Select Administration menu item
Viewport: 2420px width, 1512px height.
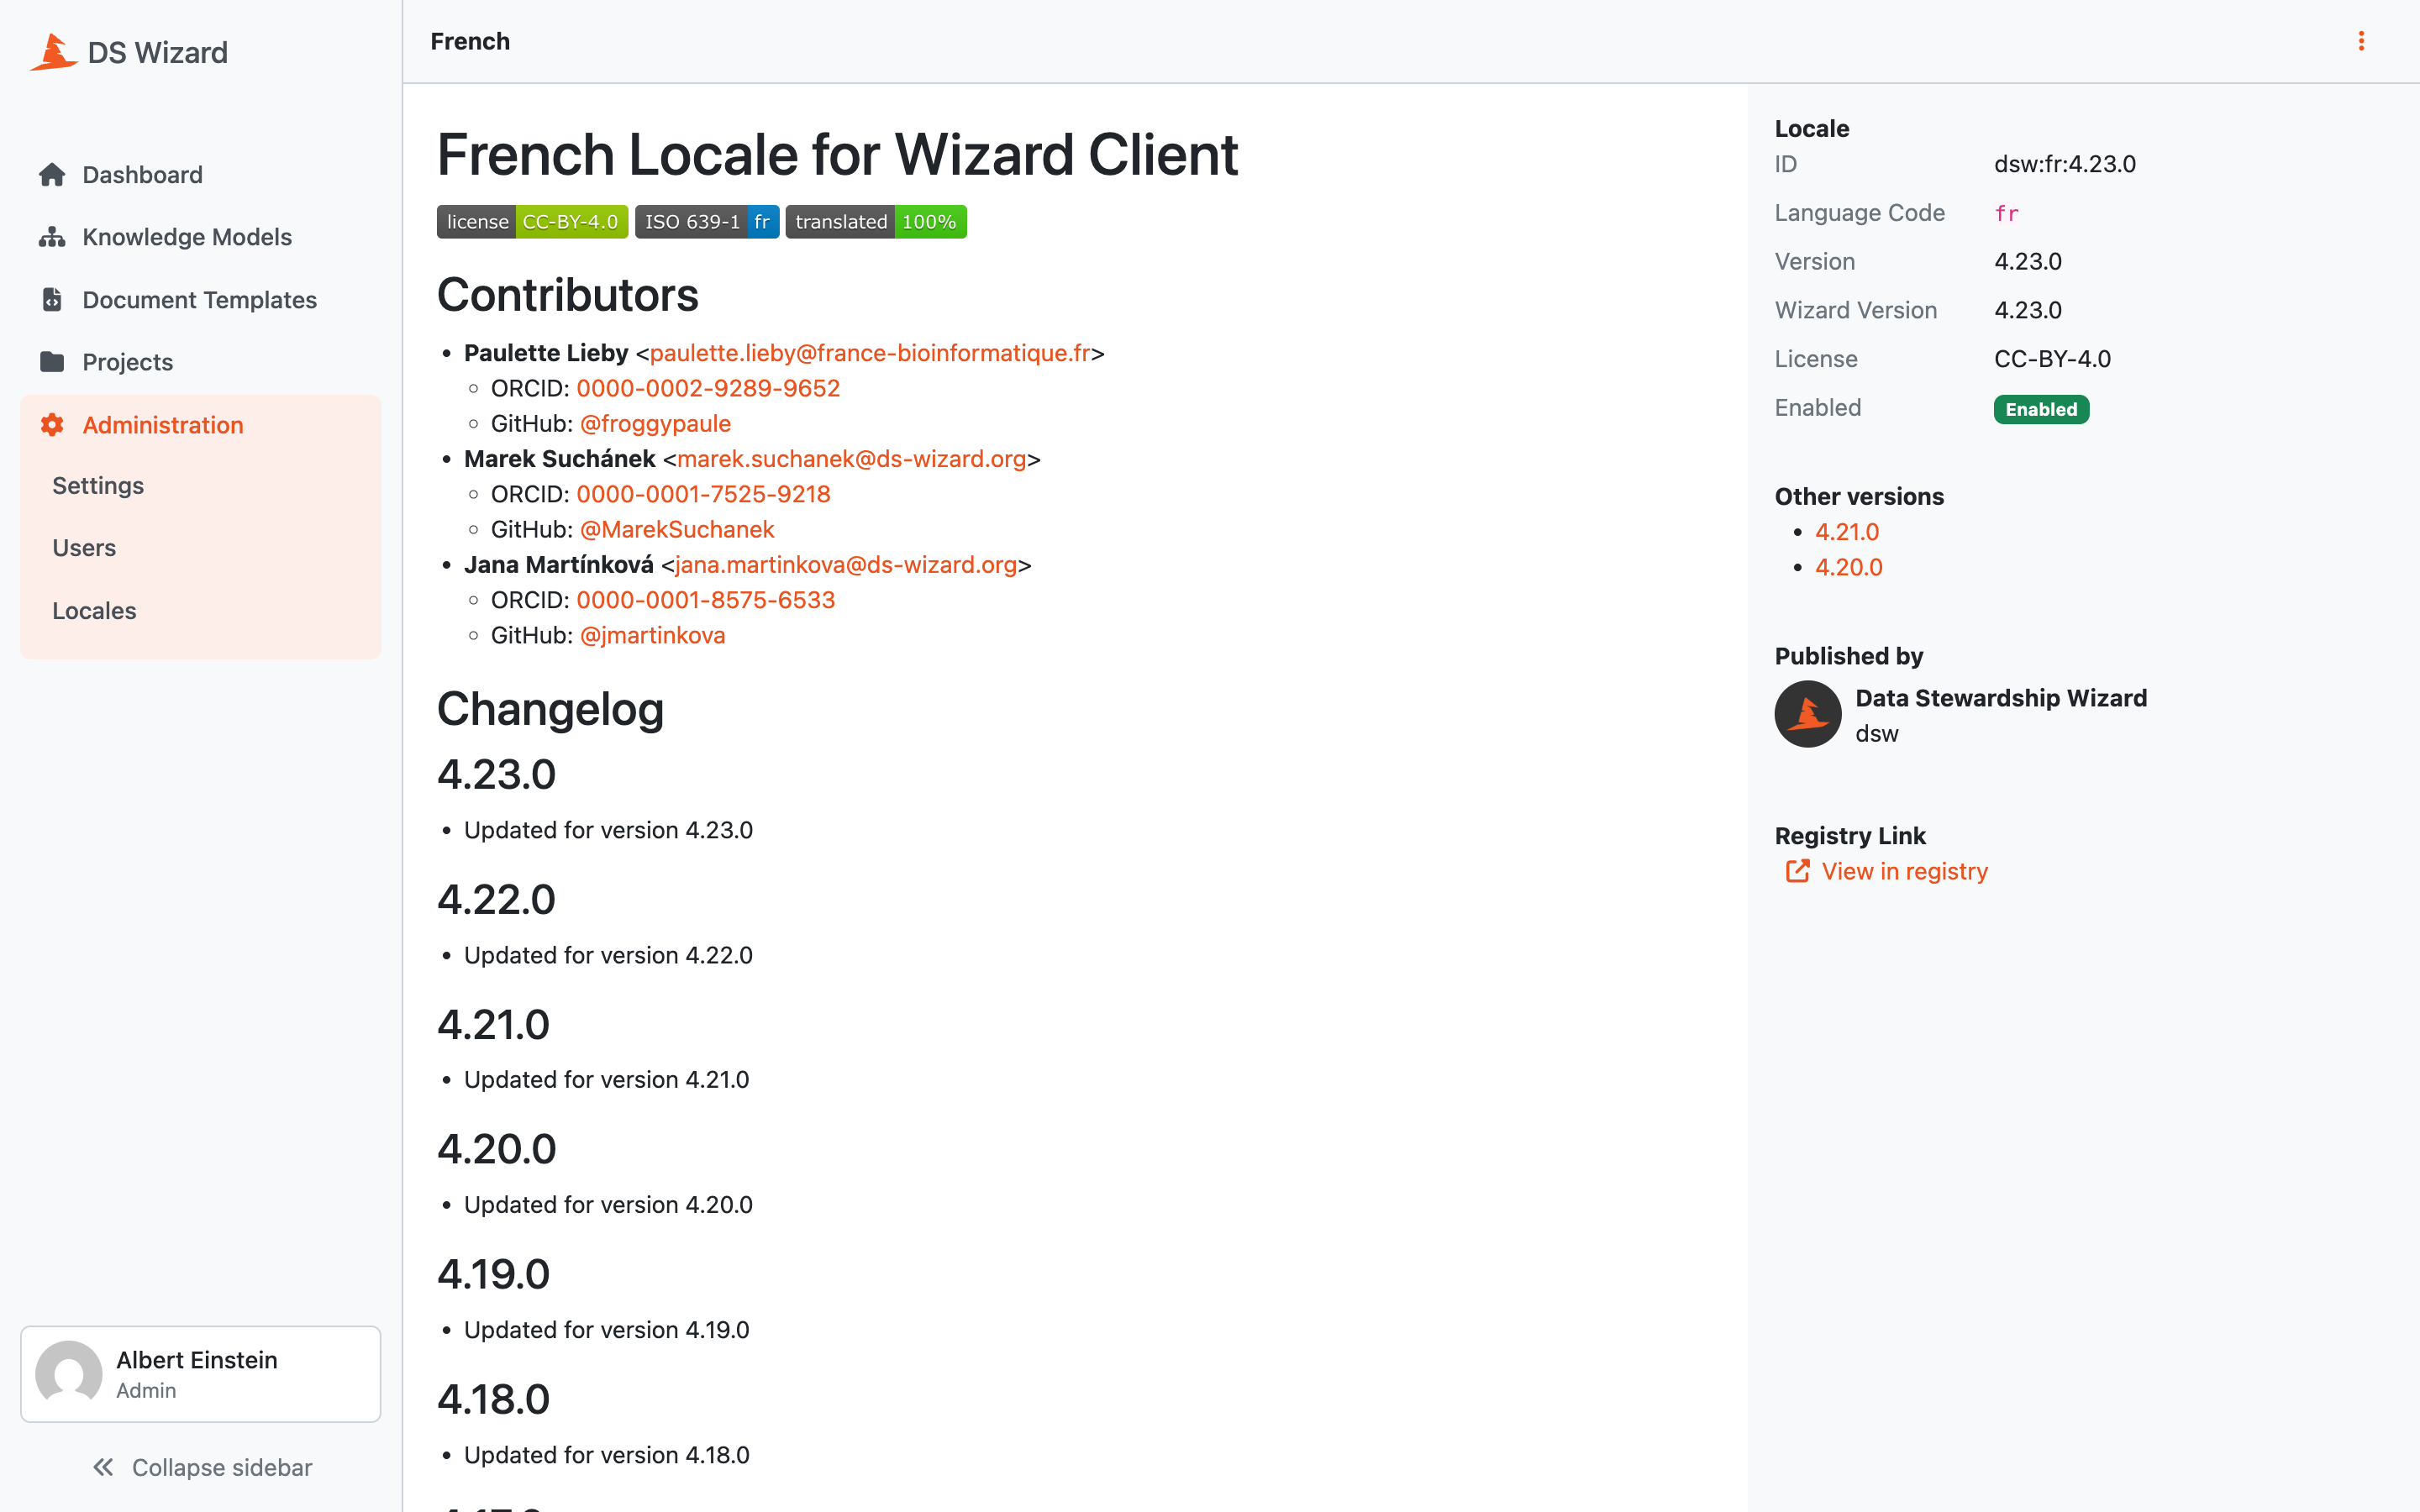(200, 424)
